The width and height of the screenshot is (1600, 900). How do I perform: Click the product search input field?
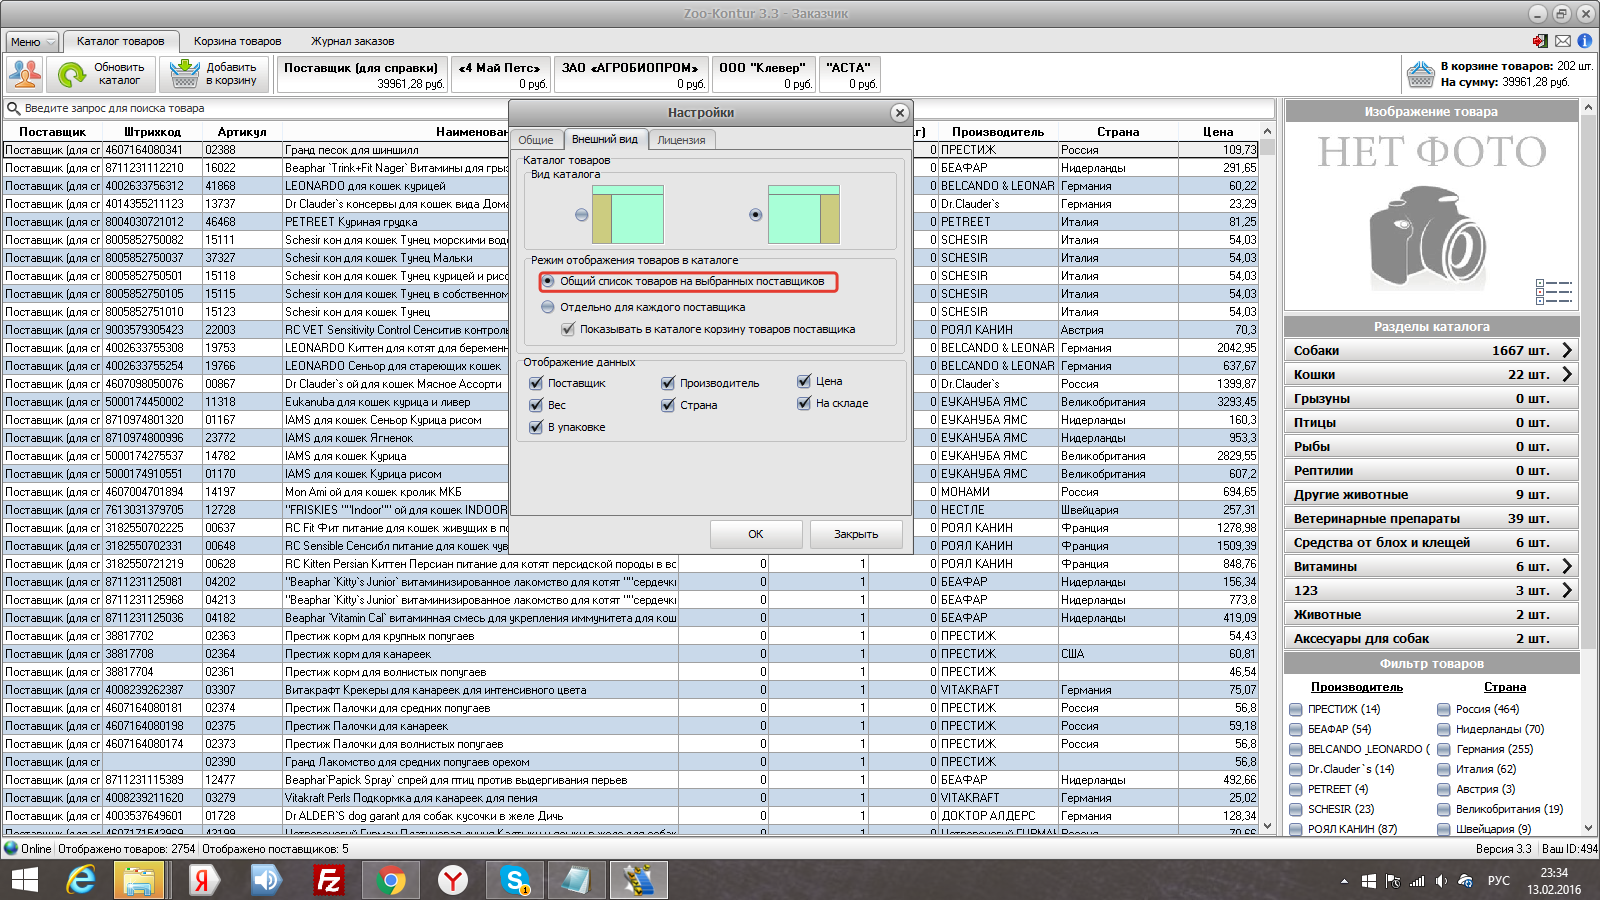640,108
